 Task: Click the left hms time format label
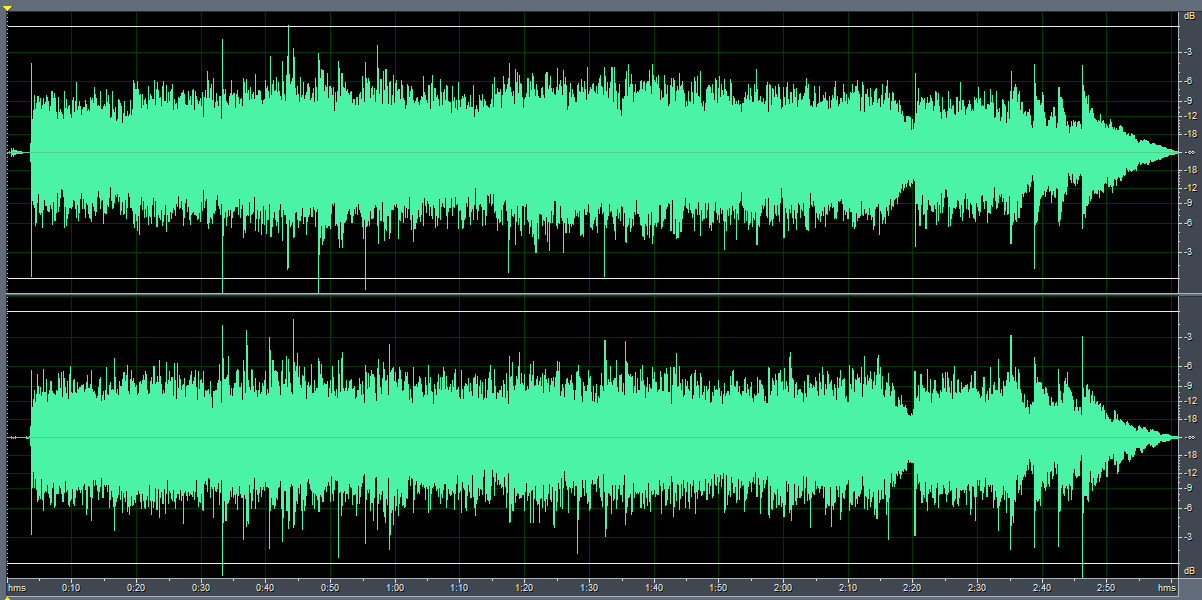coord(18,587)
